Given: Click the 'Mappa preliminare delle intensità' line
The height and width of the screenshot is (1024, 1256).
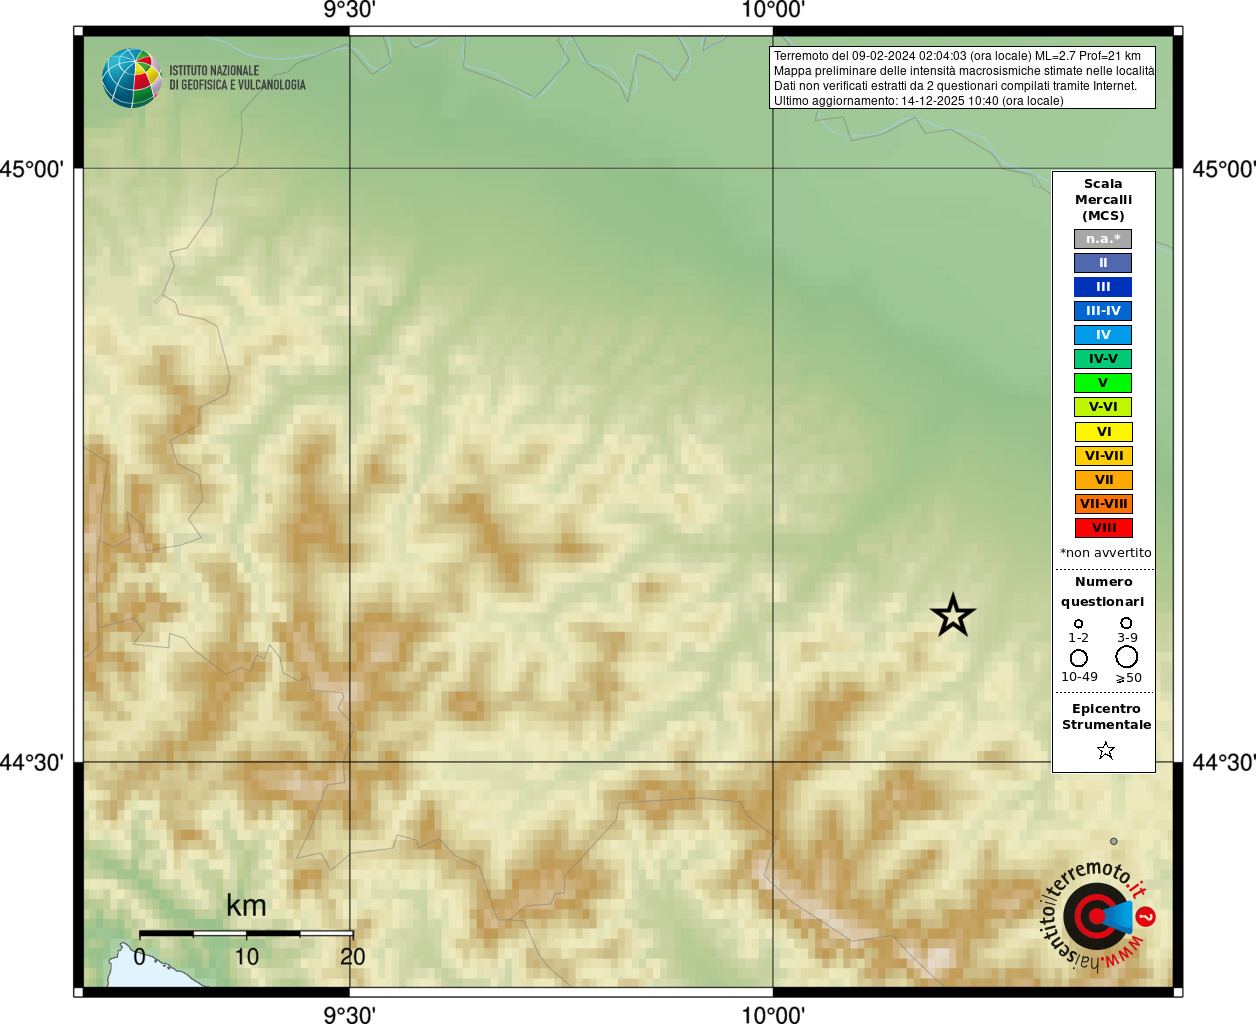Looking at the screenshot, I should click(x=964, y=71).
